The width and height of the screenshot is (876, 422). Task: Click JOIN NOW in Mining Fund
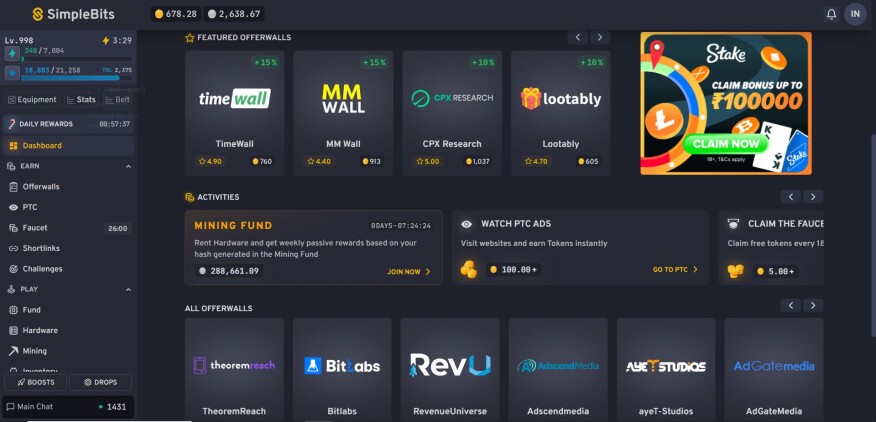tap(409, 272)
